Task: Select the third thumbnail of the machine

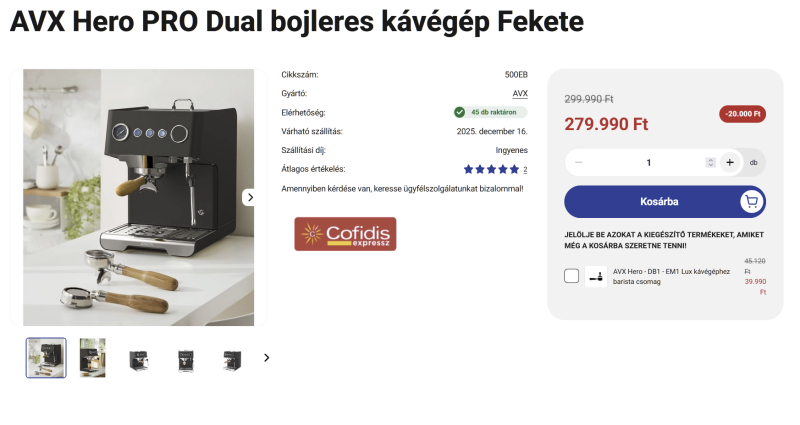Action: point(139,360)
